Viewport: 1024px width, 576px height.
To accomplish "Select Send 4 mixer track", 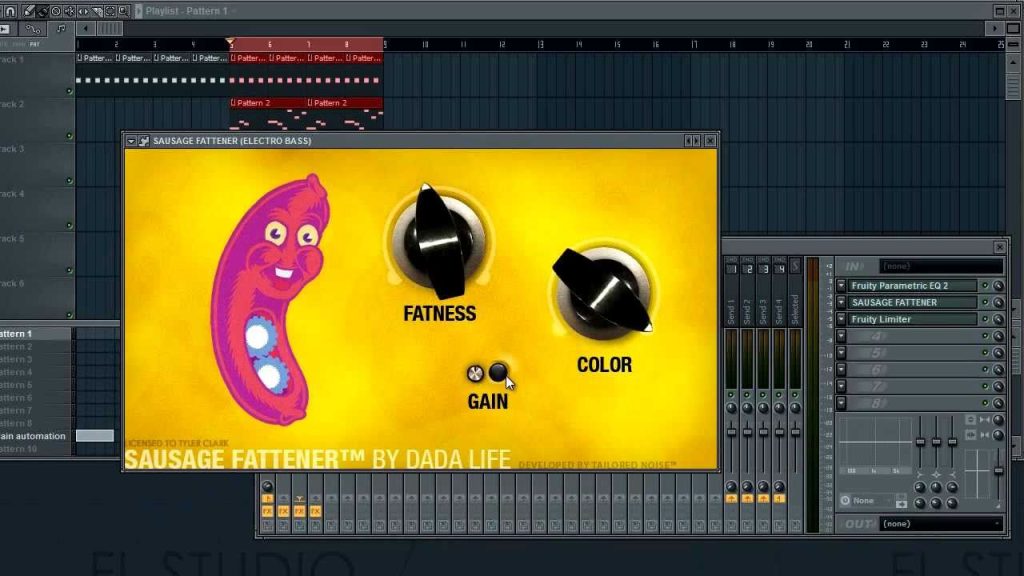I will (x=779, y=293).
